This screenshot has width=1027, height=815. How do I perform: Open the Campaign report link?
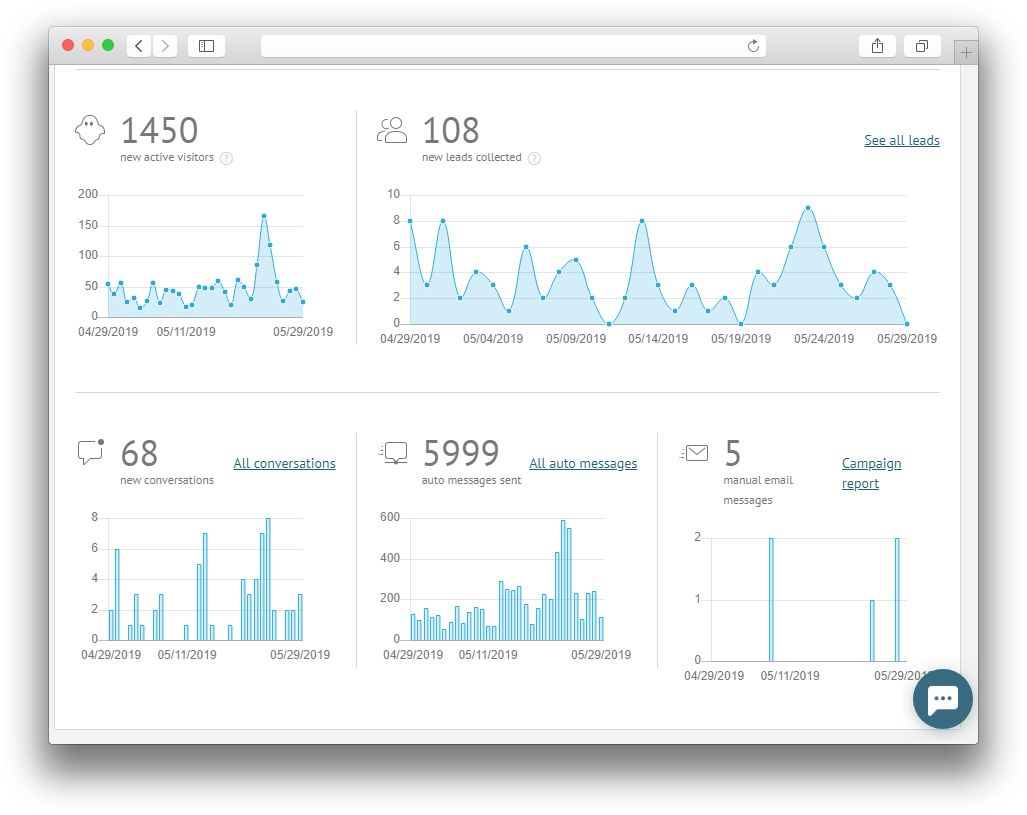(871, 473)
